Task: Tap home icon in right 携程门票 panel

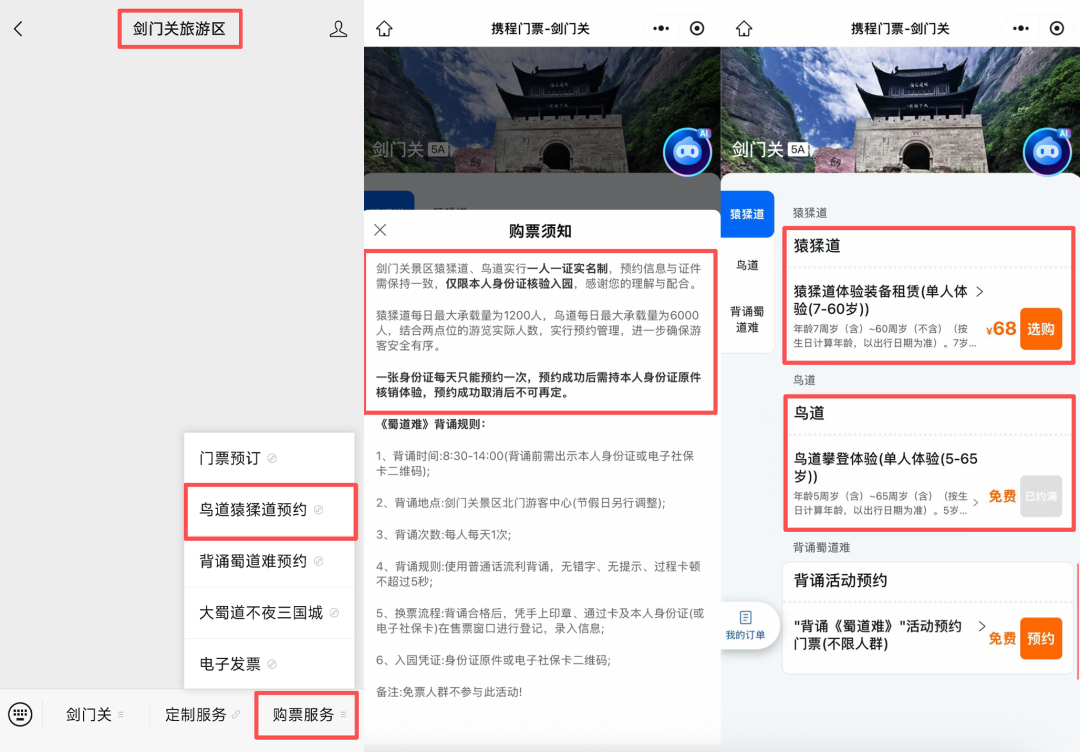Action: tap(744, 28)
